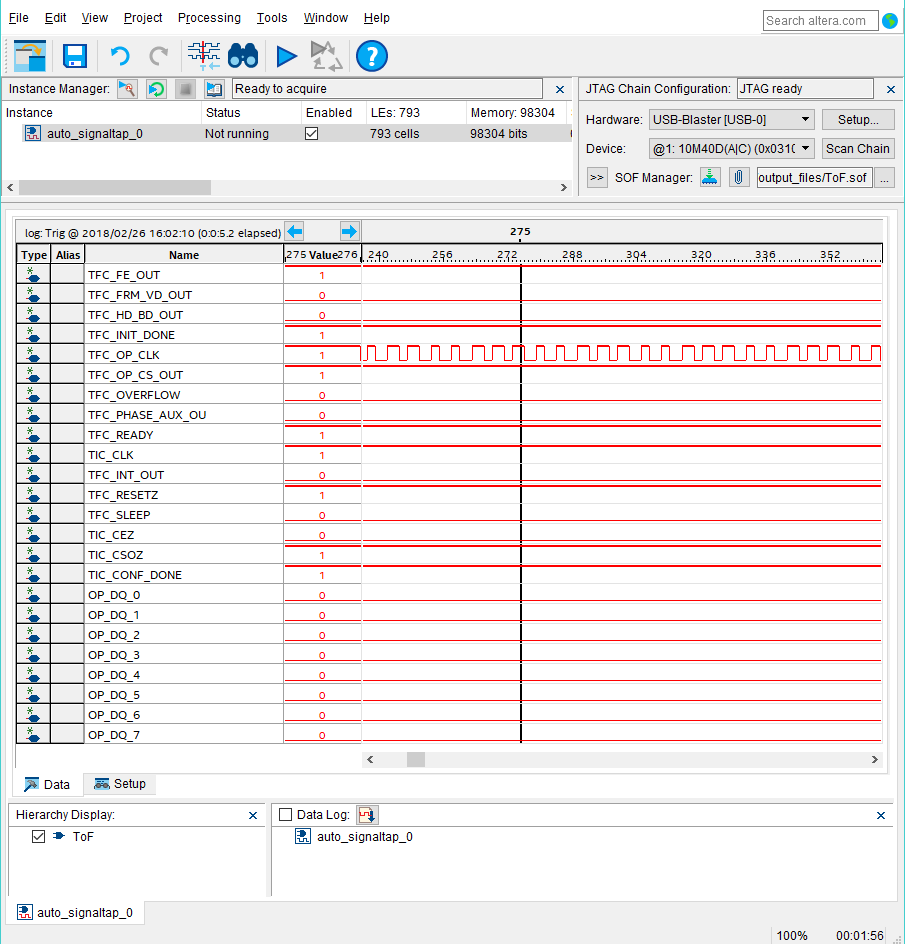Close the Data Log panel
The width and height of the screenshot is (905, 944).
(880, 815)
